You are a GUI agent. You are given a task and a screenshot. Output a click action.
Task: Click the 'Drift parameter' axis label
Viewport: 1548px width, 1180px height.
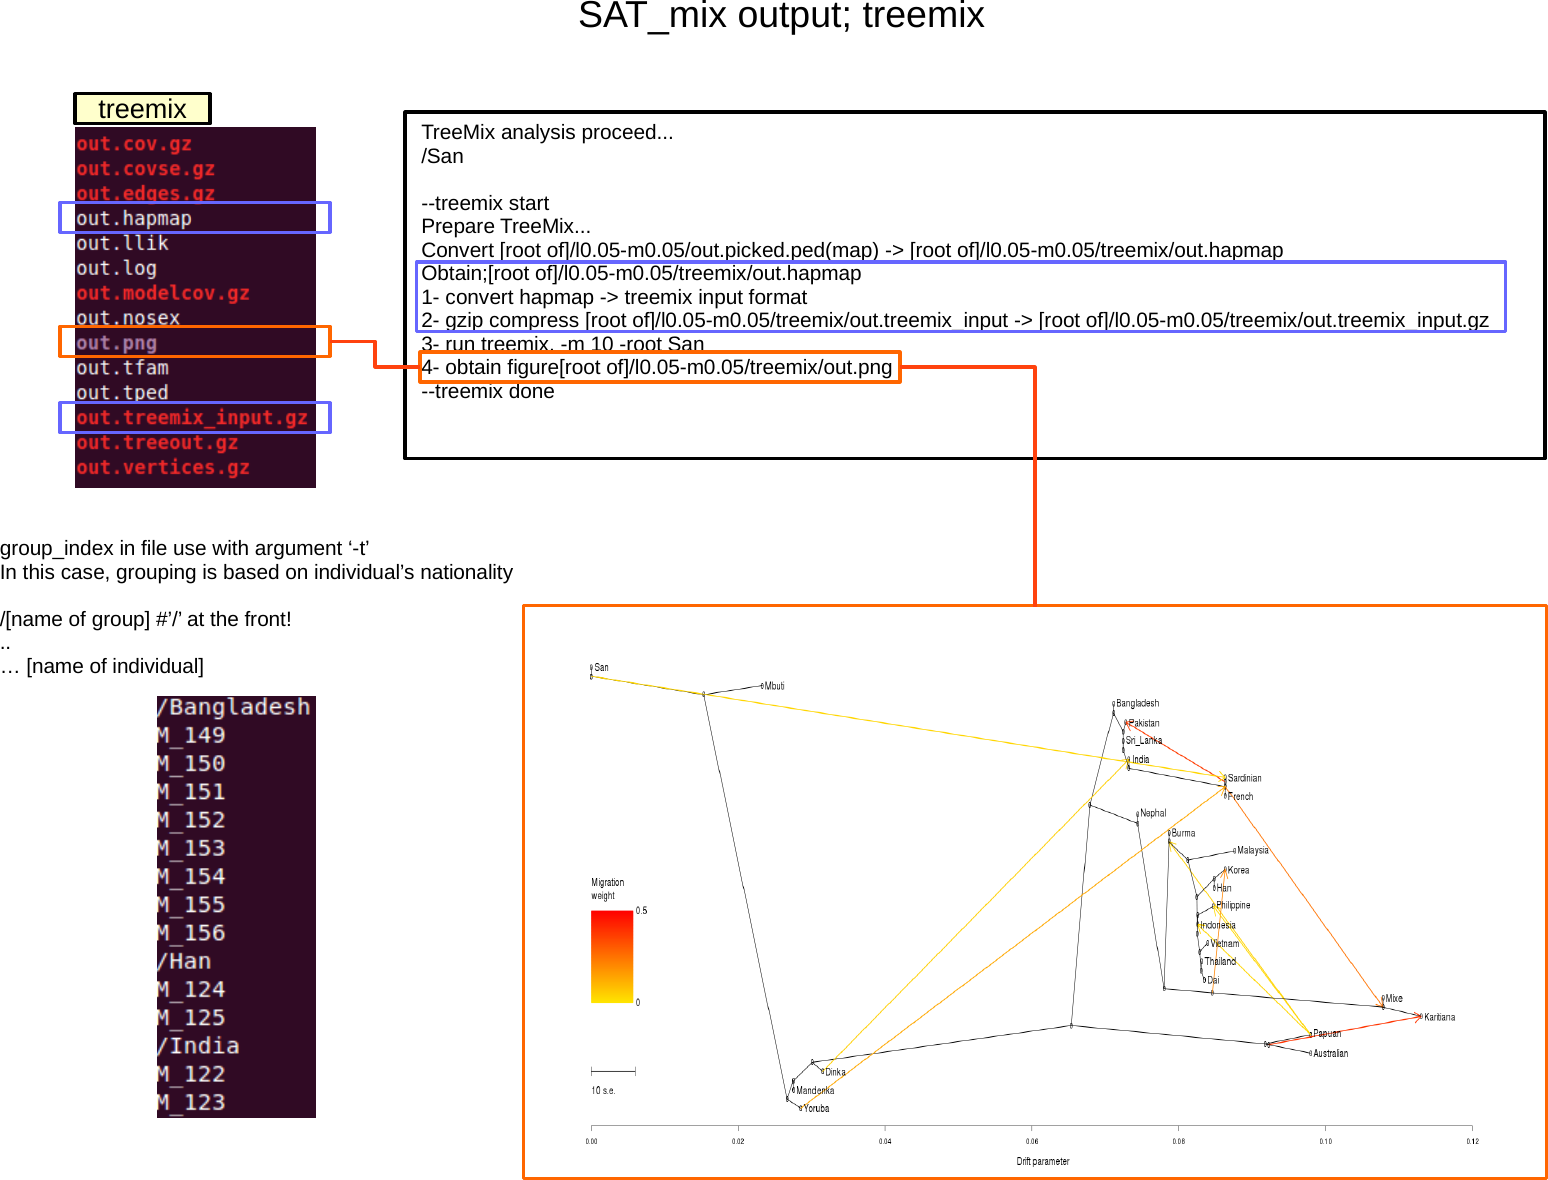coord(1043,1161)
